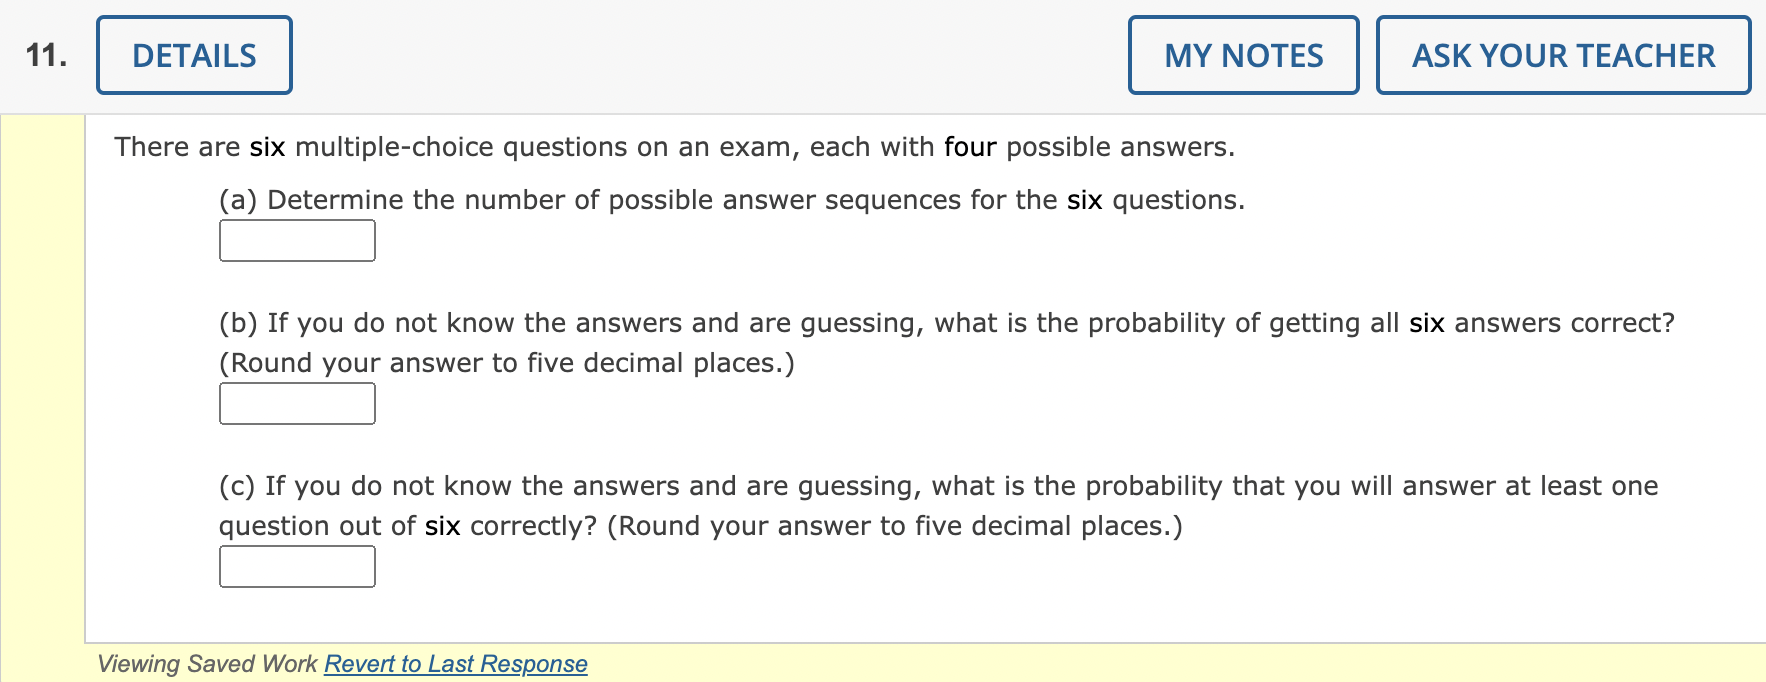Screen dimensions: 1766x682
Task: Click the Viewing Saved Work status text
Action: pyautogui.click(x=207, y=663)
